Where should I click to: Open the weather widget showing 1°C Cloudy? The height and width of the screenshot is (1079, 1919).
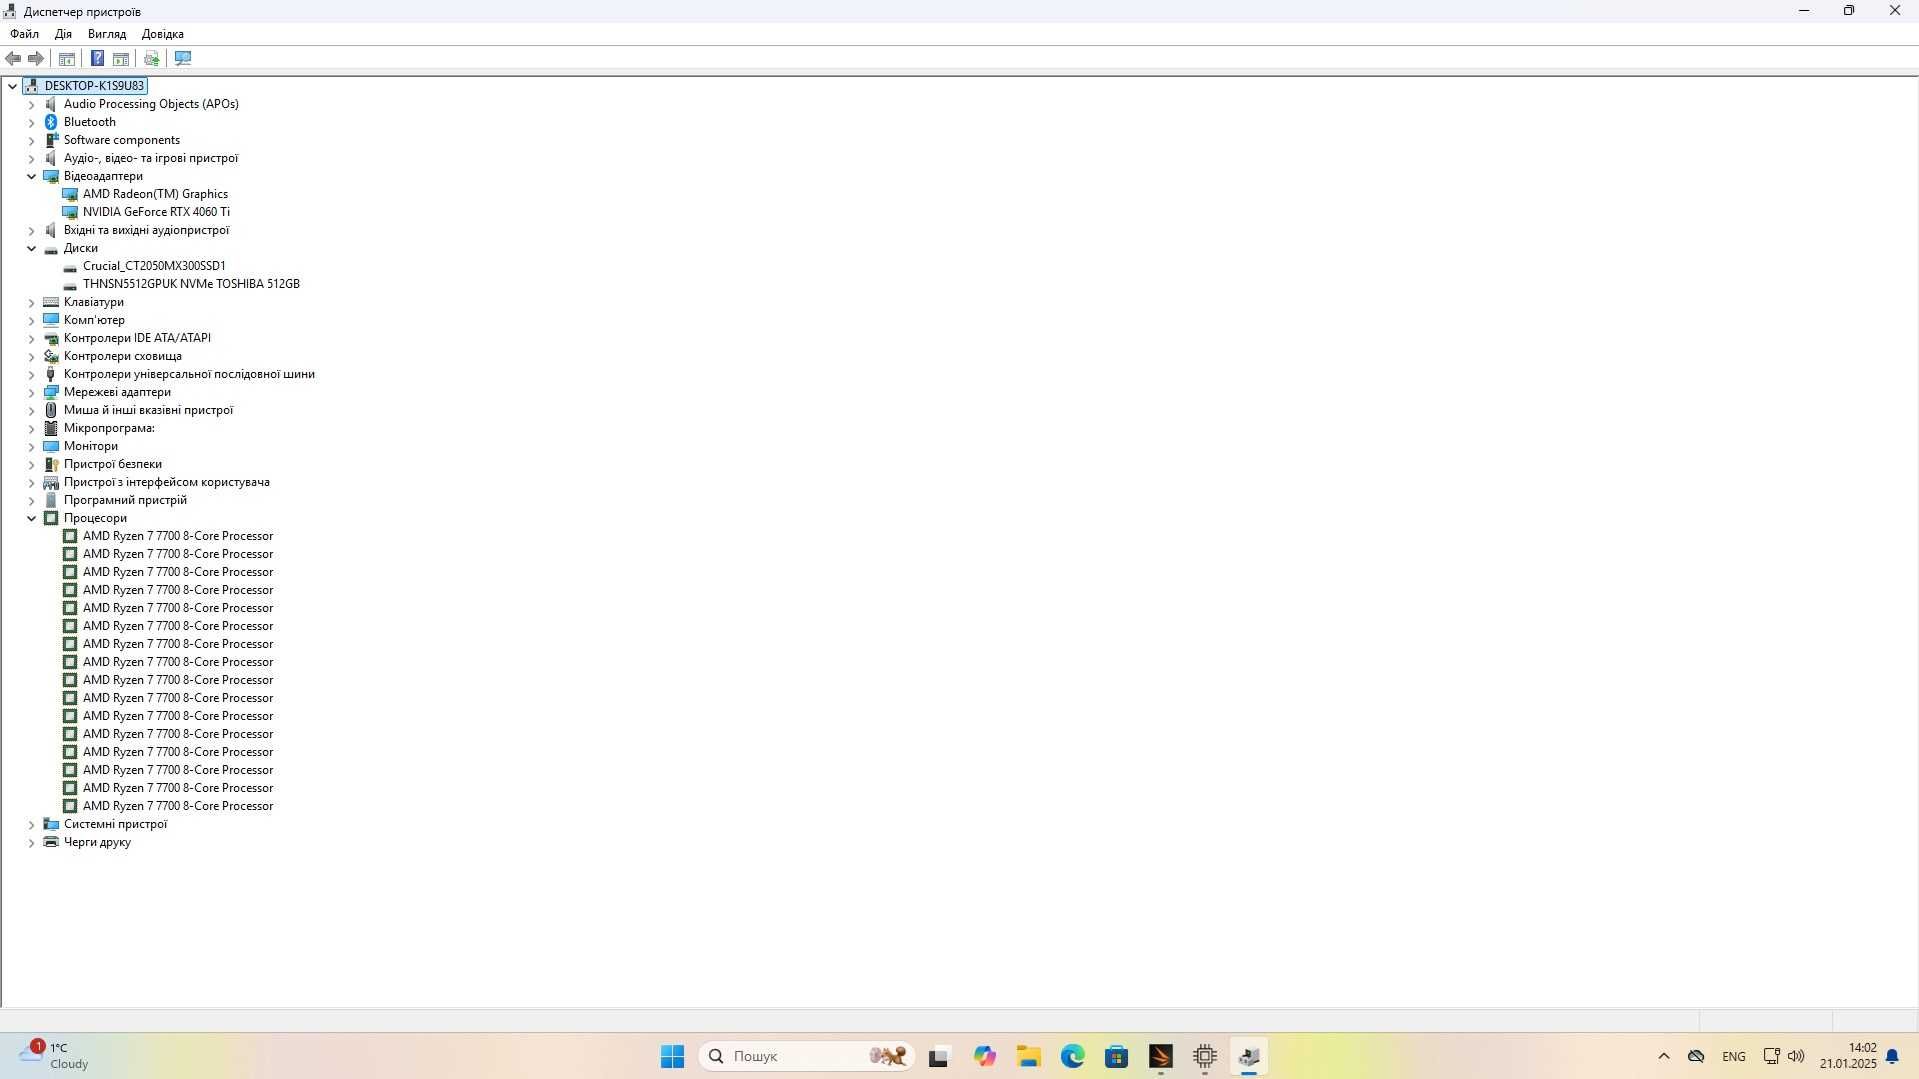pos(55,1056)
